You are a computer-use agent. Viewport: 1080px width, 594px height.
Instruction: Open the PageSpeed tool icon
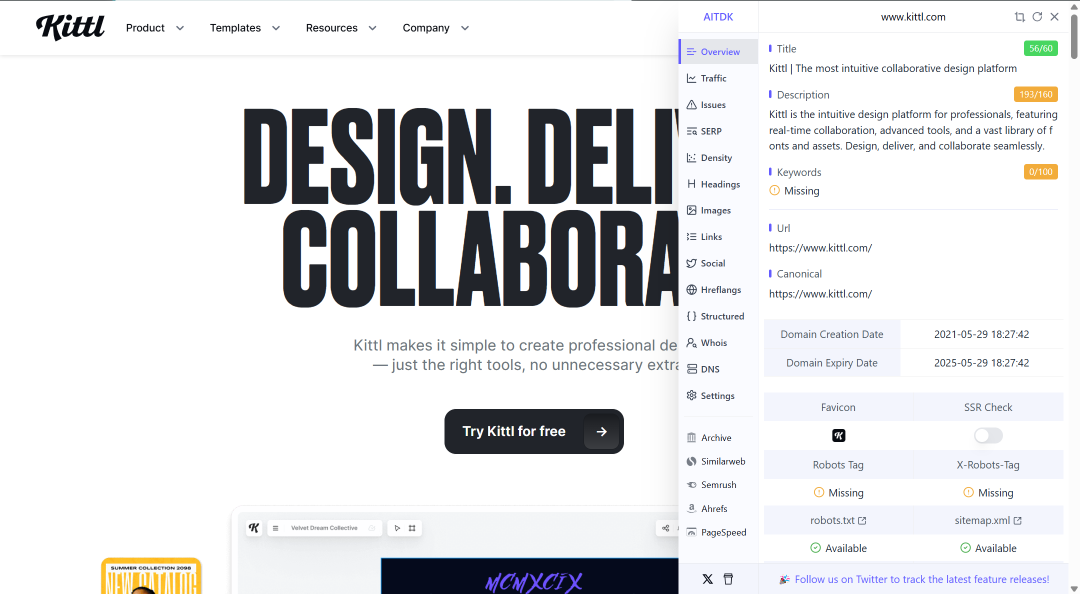692,532
